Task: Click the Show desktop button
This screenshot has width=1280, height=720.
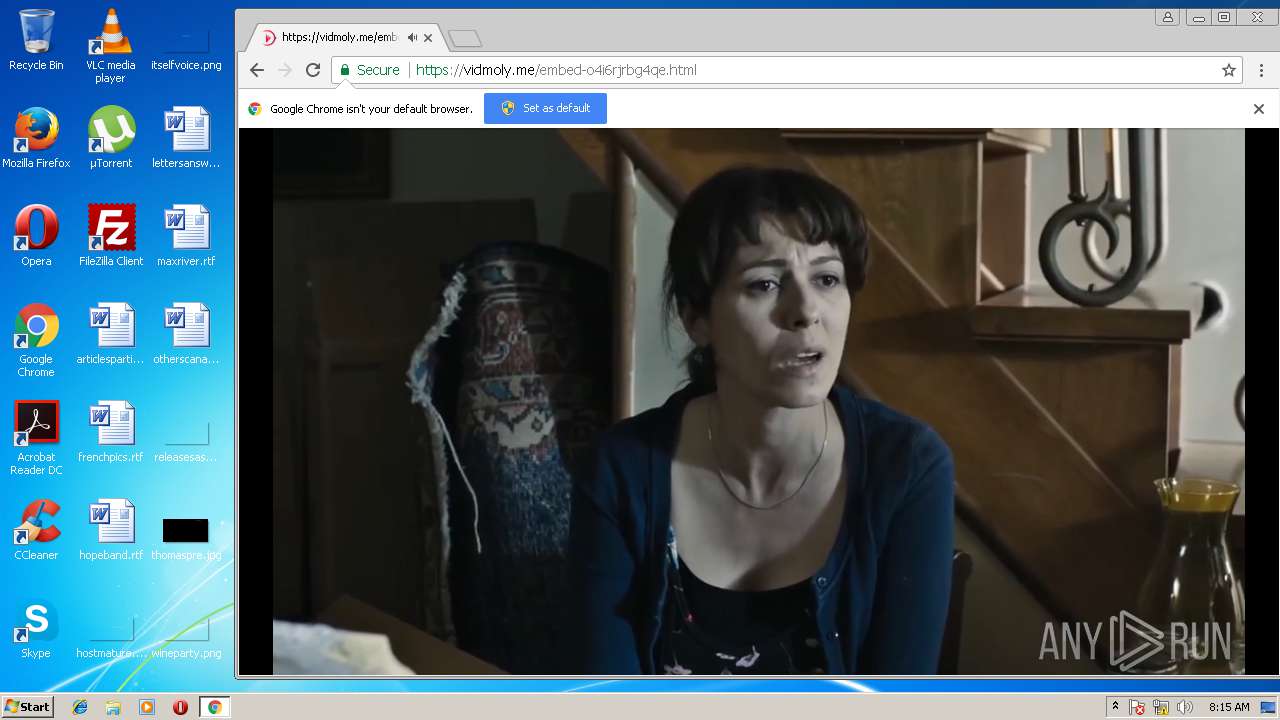Action: click(1268, 707)
